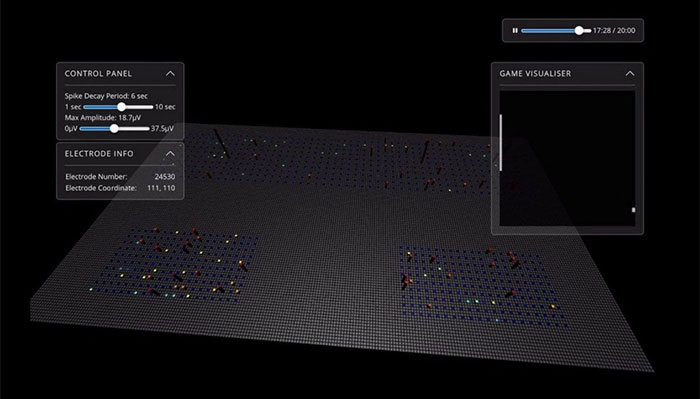This screenshot has width=700, height=399.
Task: Click the bottom-right electrode cluster on grid
Action: coord(482,286)
